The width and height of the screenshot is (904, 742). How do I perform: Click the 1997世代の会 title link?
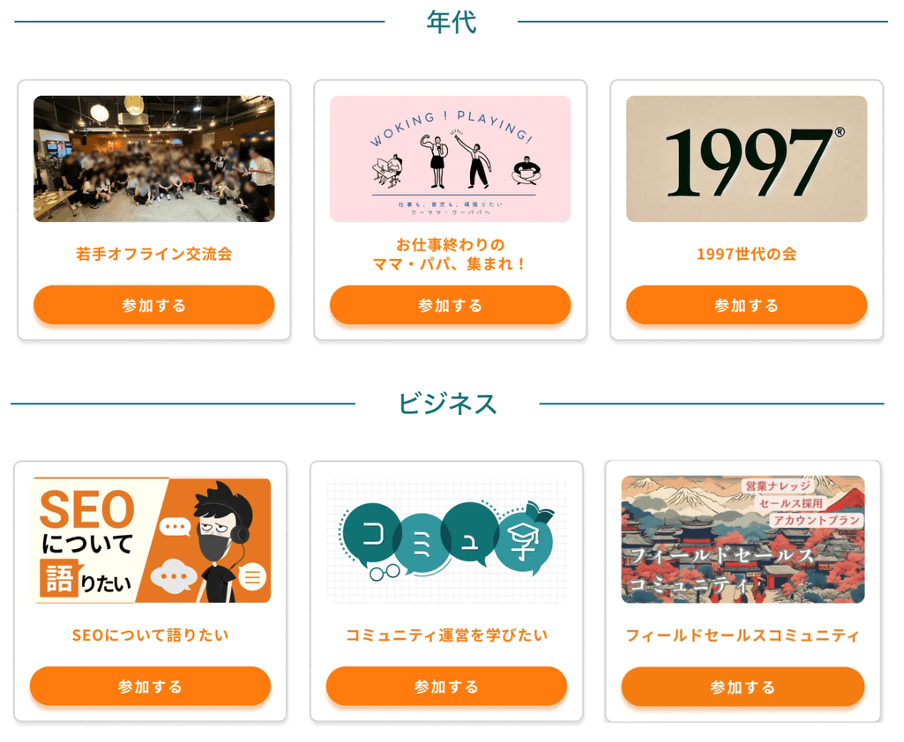747,254
